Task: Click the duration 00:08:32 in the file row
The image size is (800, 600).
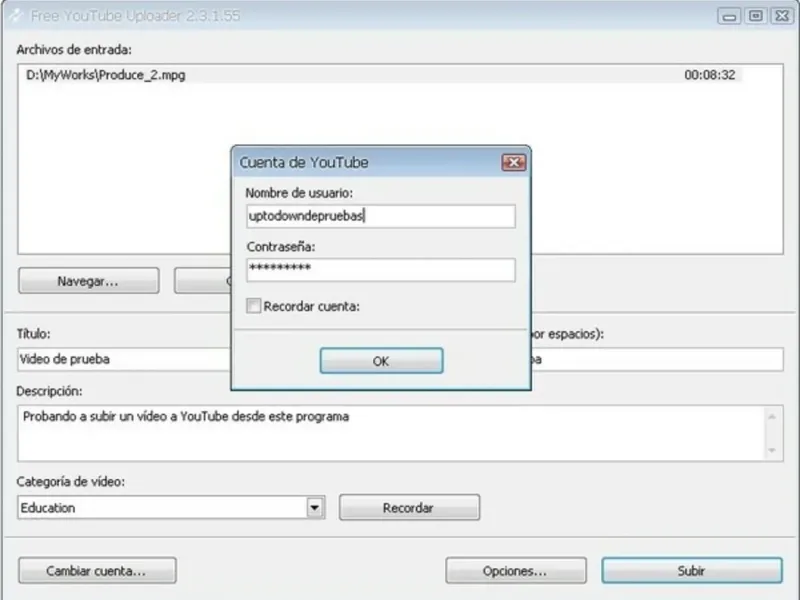Action: point(710,75)
